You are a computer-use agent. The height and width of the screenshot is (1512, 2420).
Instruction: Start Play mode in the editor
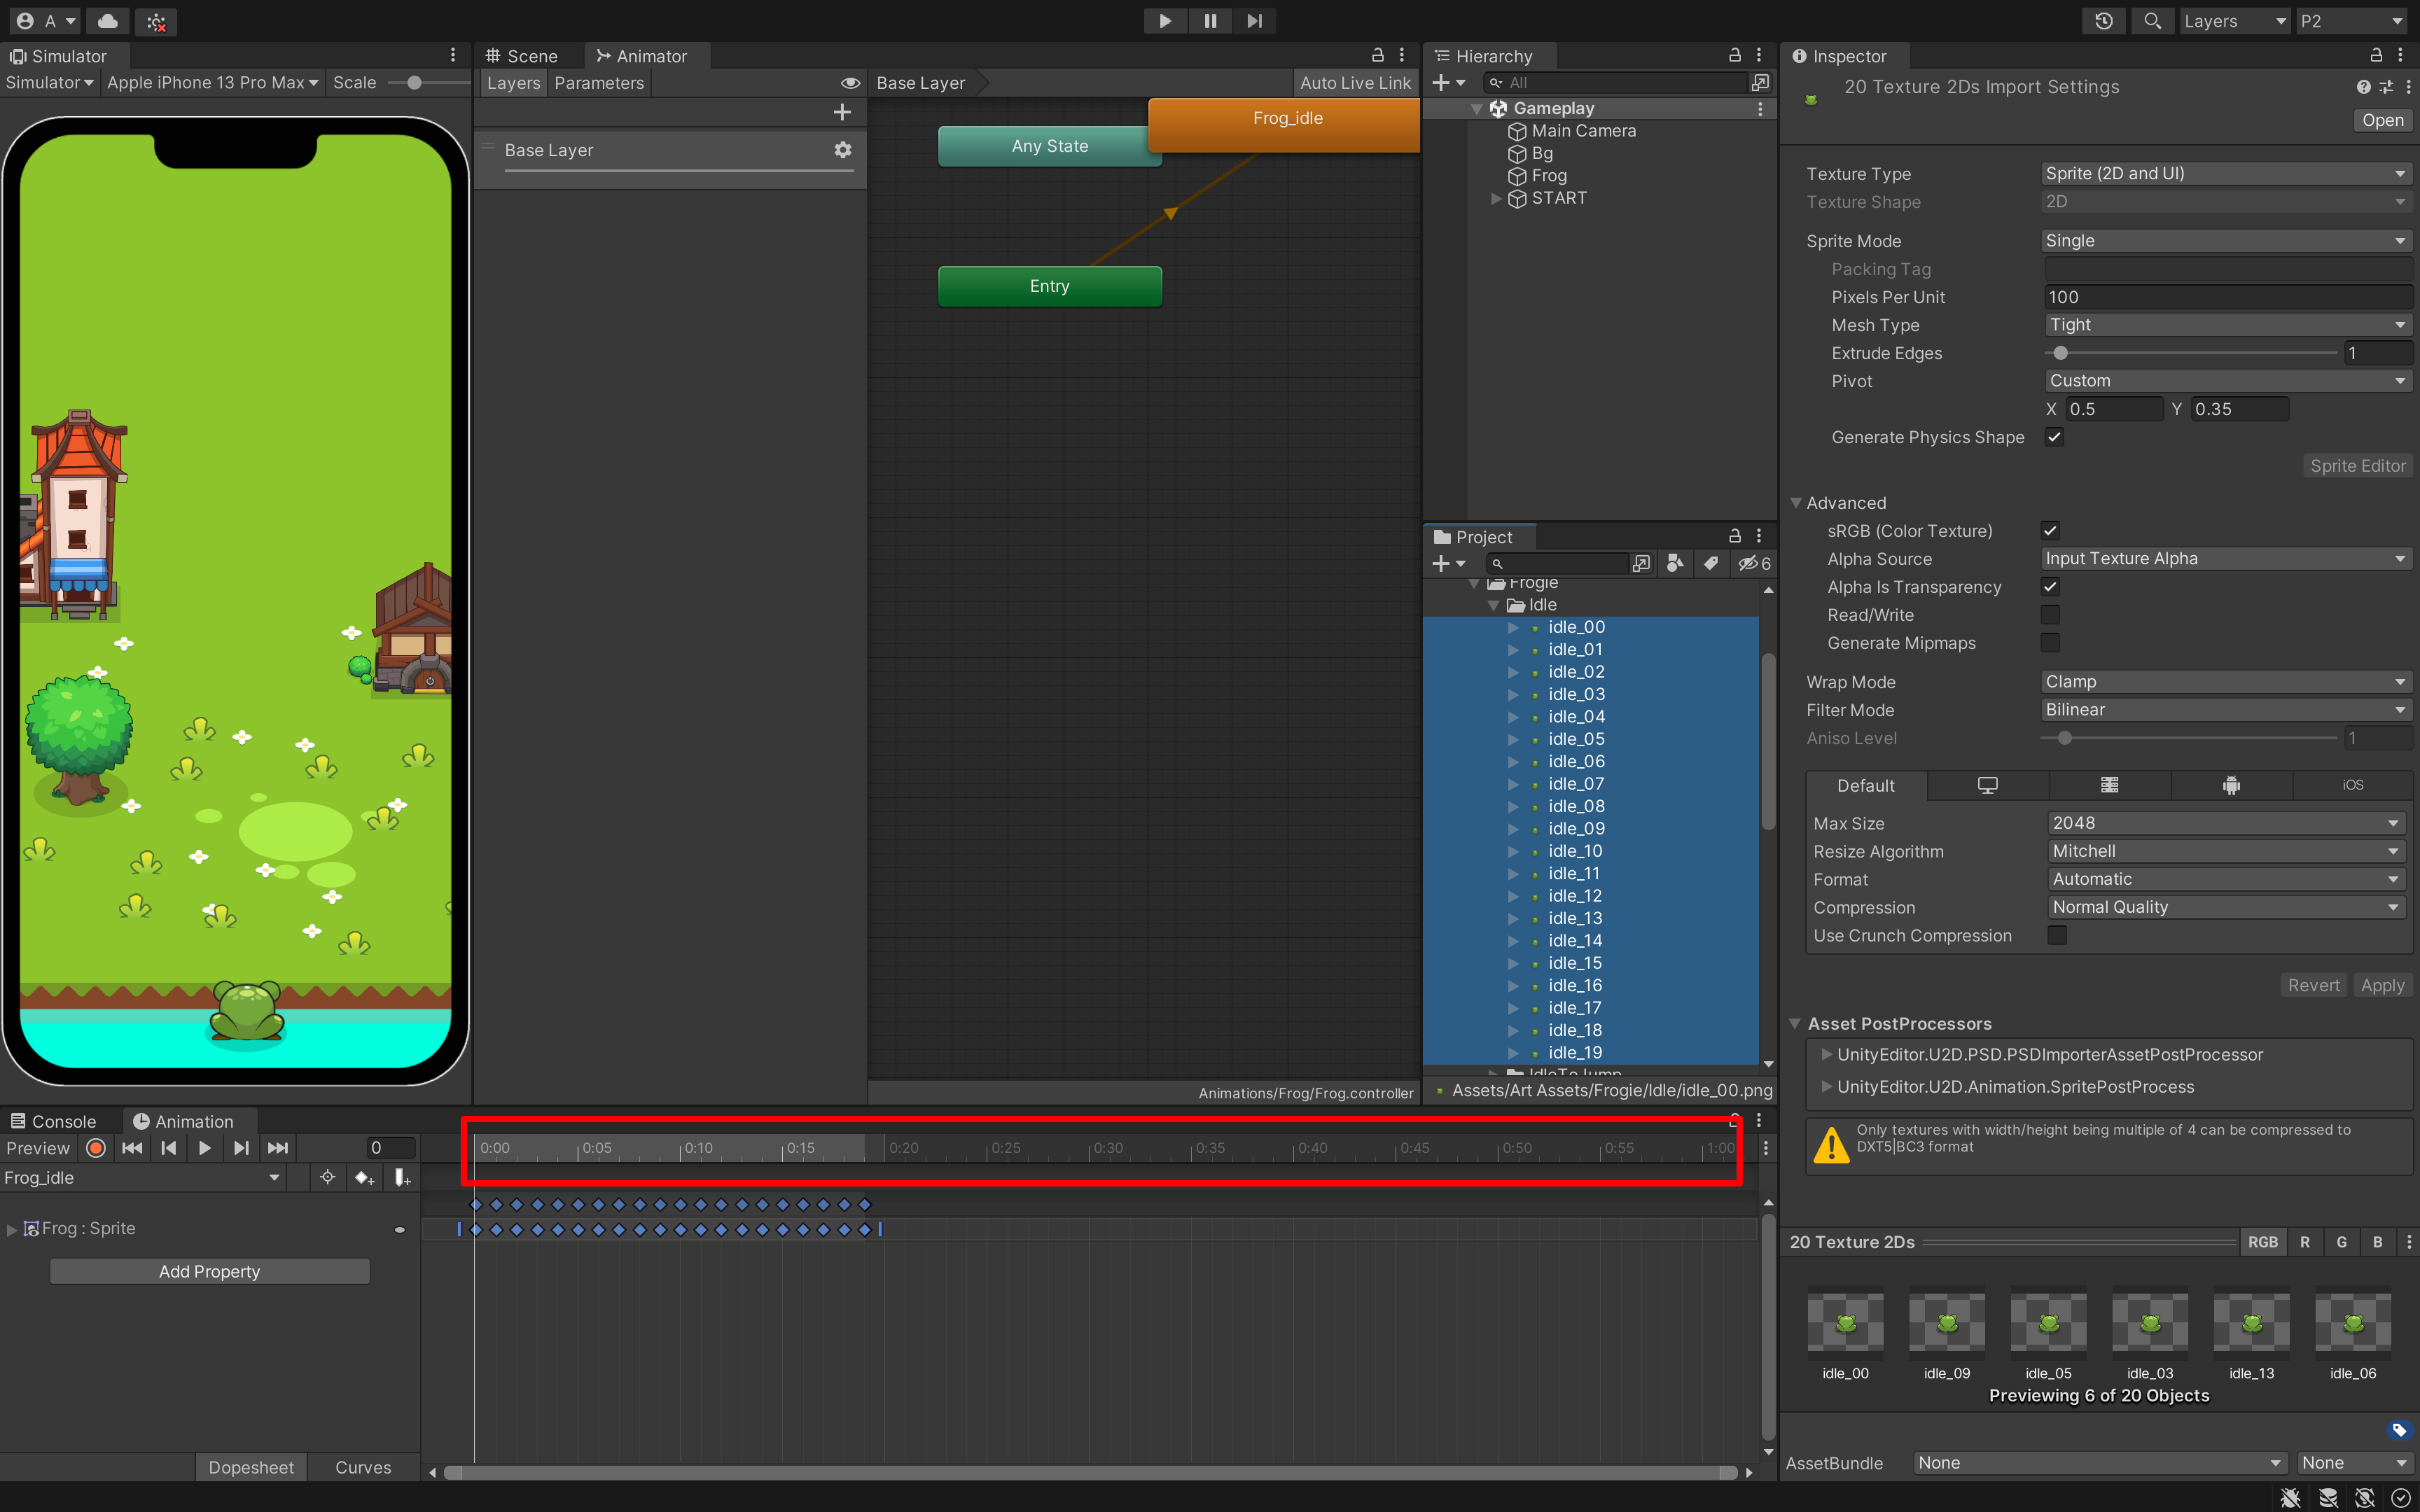click(1165, 21)
